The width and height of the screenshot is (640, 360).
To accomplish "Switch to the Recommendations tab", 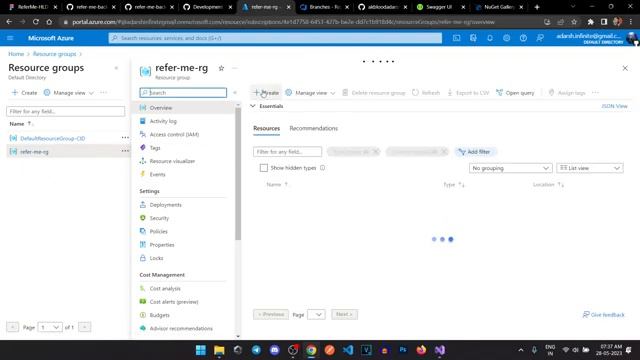I will tap(313, 128).
